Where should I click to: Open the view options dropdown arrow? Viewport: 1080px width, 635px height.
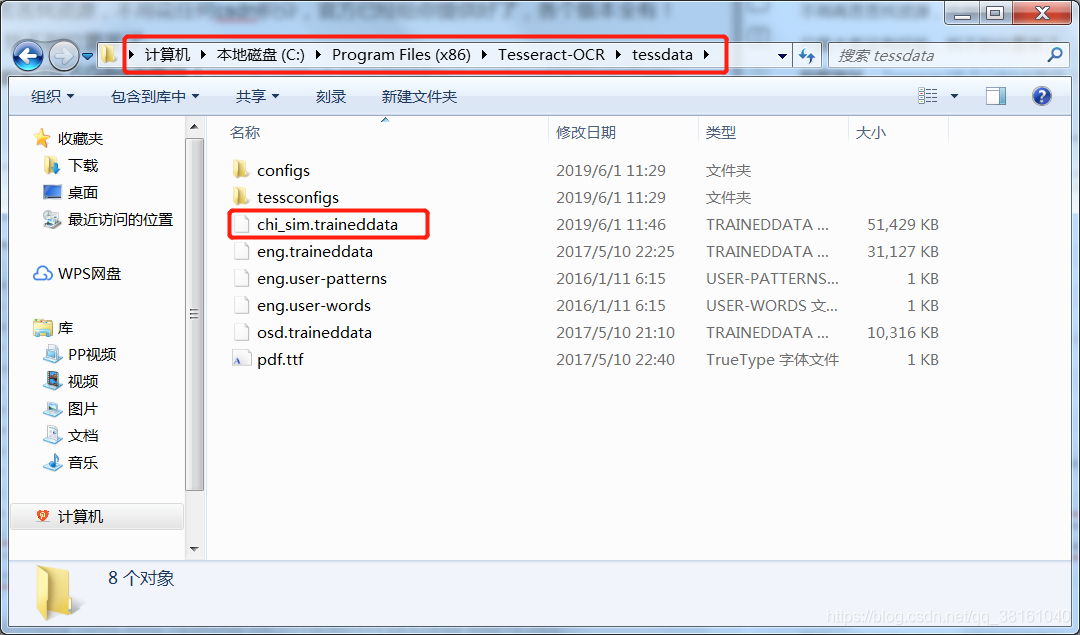pos(955,96)
